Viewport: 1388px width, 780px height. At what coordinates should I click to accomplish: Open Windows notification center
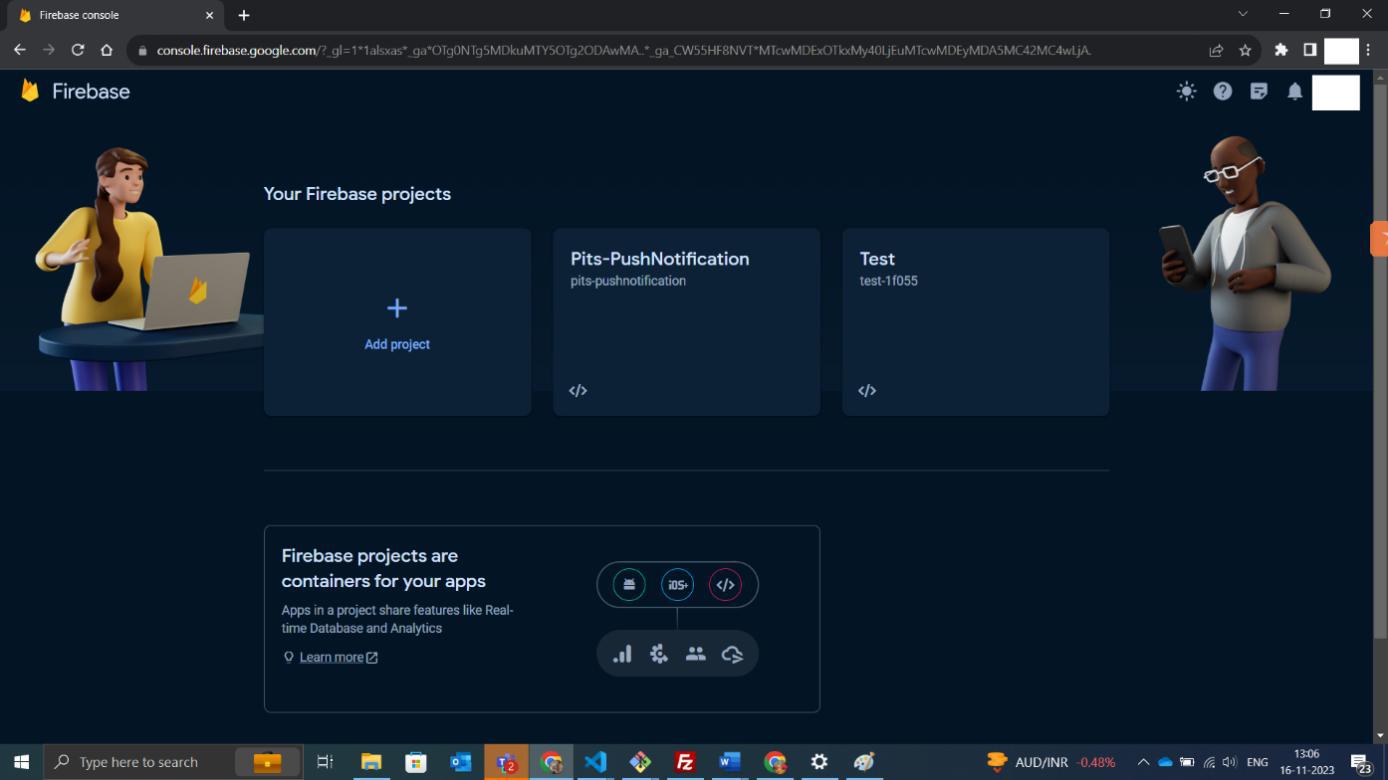1362,763
